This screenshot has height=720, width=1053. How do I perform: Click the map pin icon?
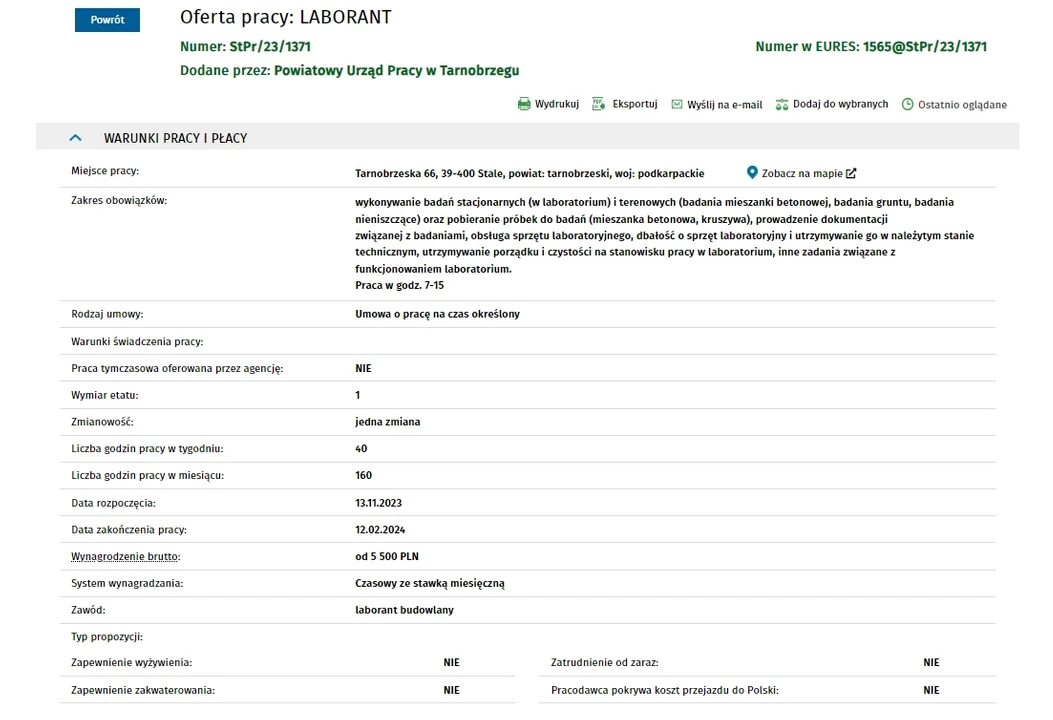point(752,173)
